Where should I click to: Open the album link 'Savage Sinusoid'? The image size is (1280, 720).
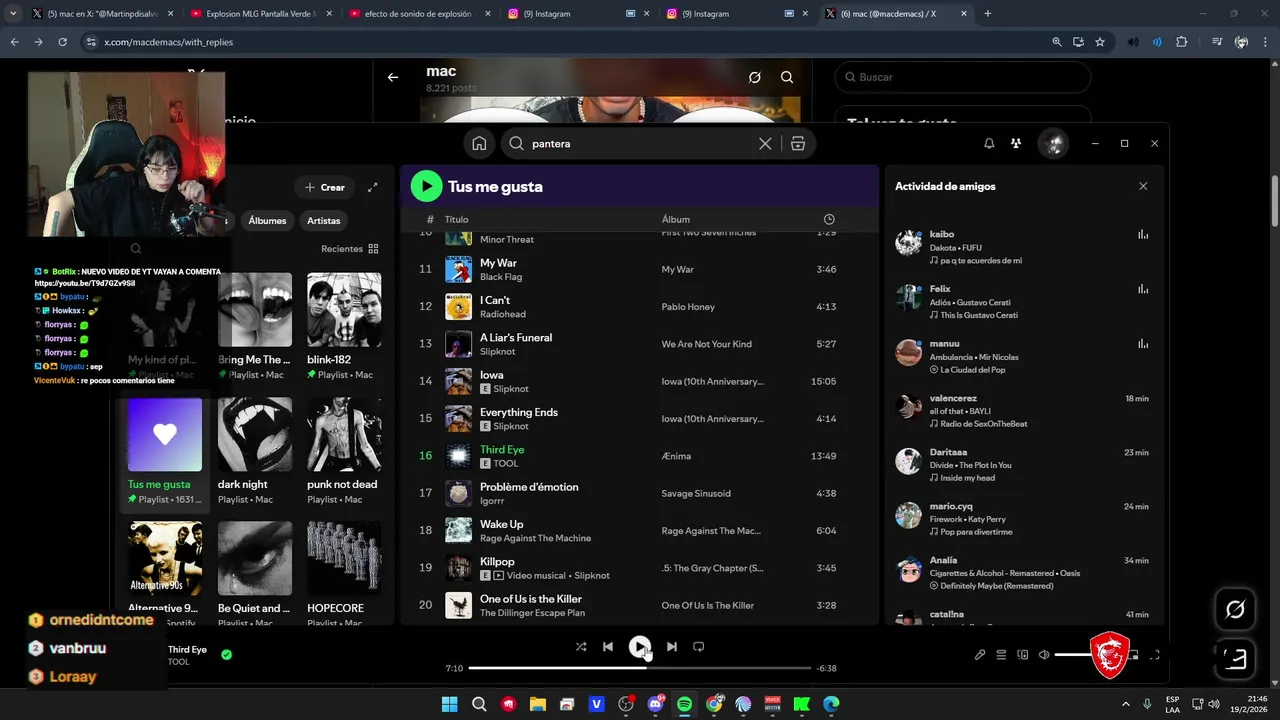[696, 494]
